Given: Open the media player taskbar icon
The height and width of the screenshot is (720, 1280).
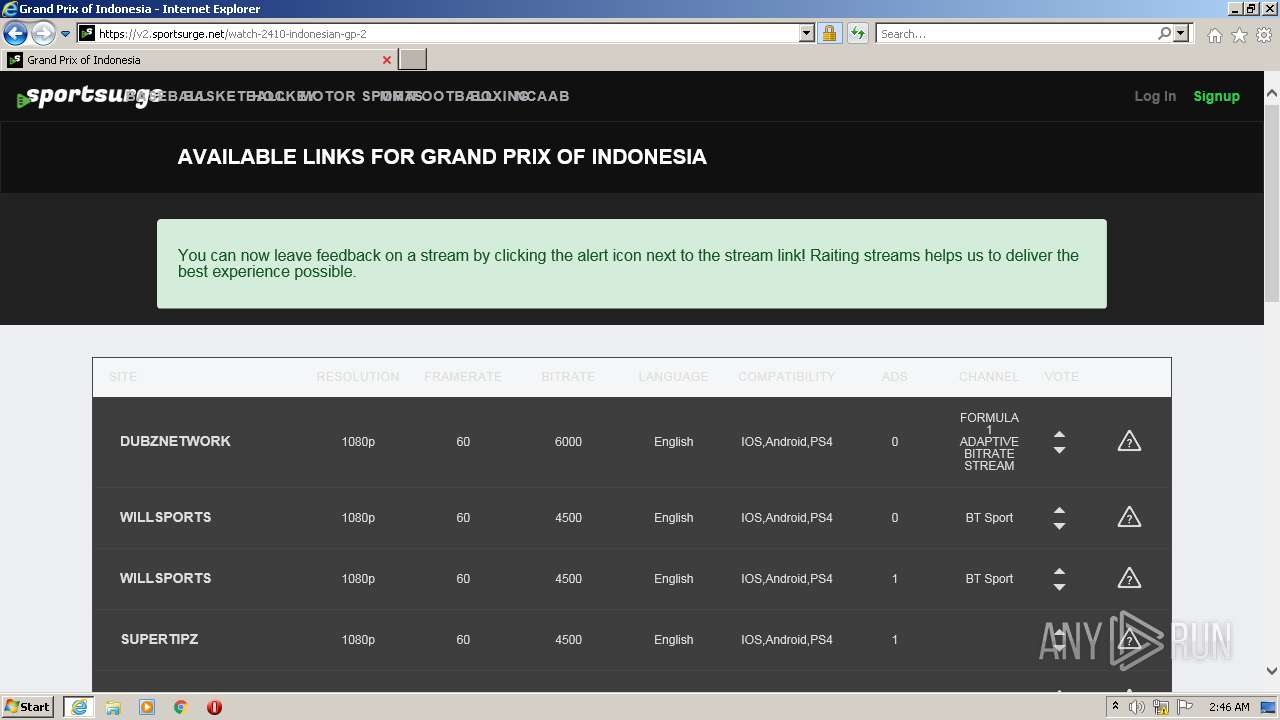Looking at the screenshot, I should 147,707.
